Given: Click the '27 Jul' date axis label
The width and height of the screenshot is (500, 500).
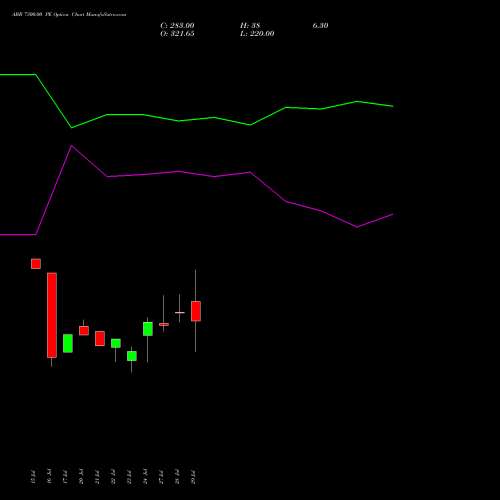Looking at the screenshot, I should coord(161,477).
